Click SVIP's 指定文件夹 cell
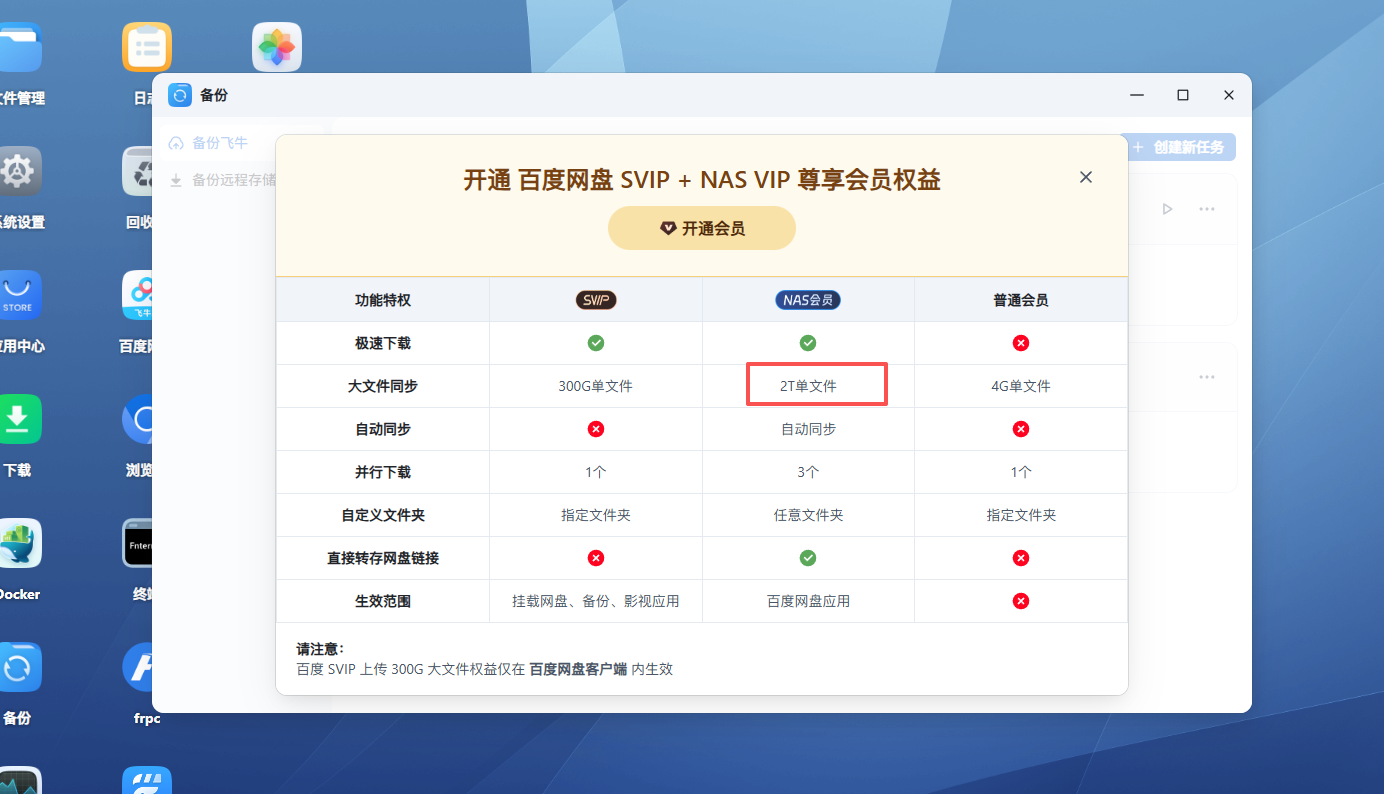 pyautogui.click(x=596, y=515)
